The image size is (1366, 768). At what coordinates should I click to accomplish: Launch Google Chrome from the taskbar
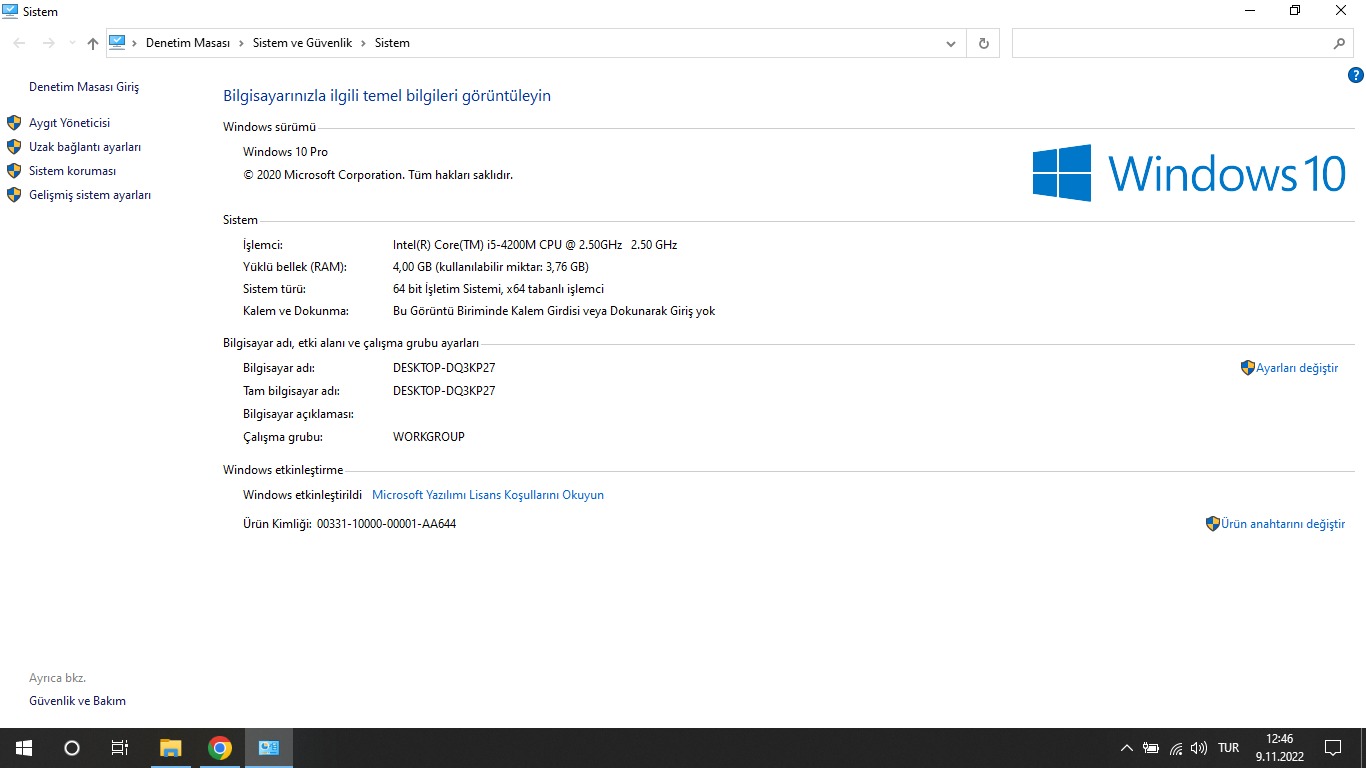(220, 748)
